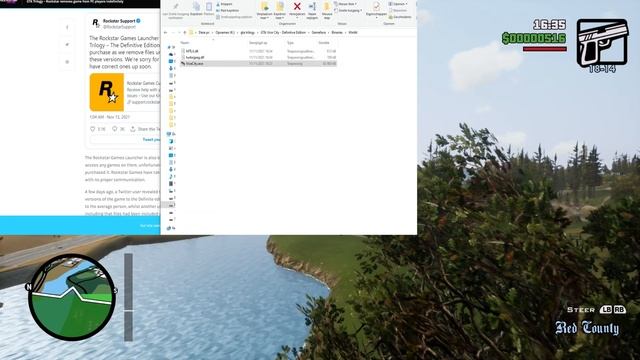Viewport: 640px width, 360px height.
Task: Create a folder with Nieuwe map icon
Action: point(327,7)
